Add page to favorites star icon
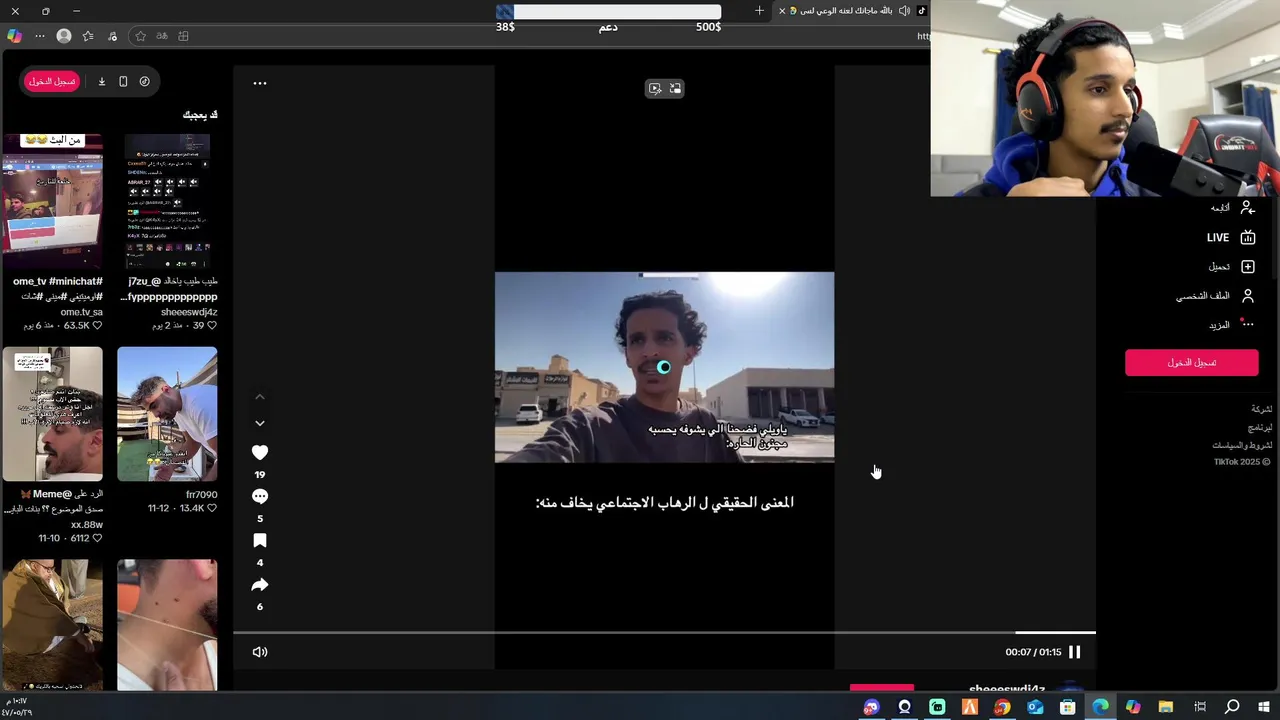Image resolution: width=1280 pixels, height=720 pixels. pos(140,36)
